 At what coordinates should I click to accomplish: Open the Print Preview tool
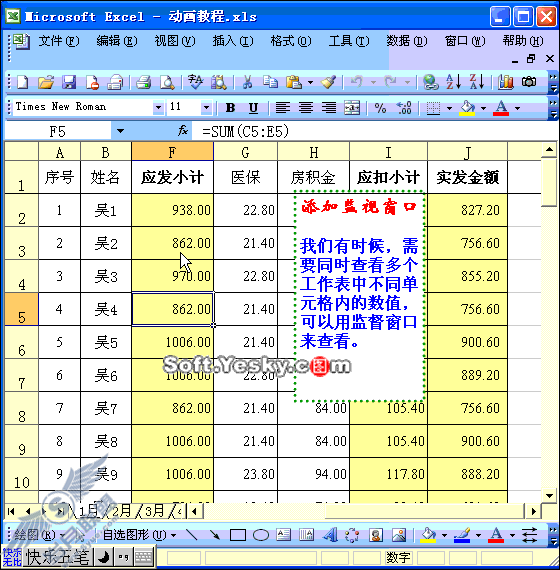[167, 82]
